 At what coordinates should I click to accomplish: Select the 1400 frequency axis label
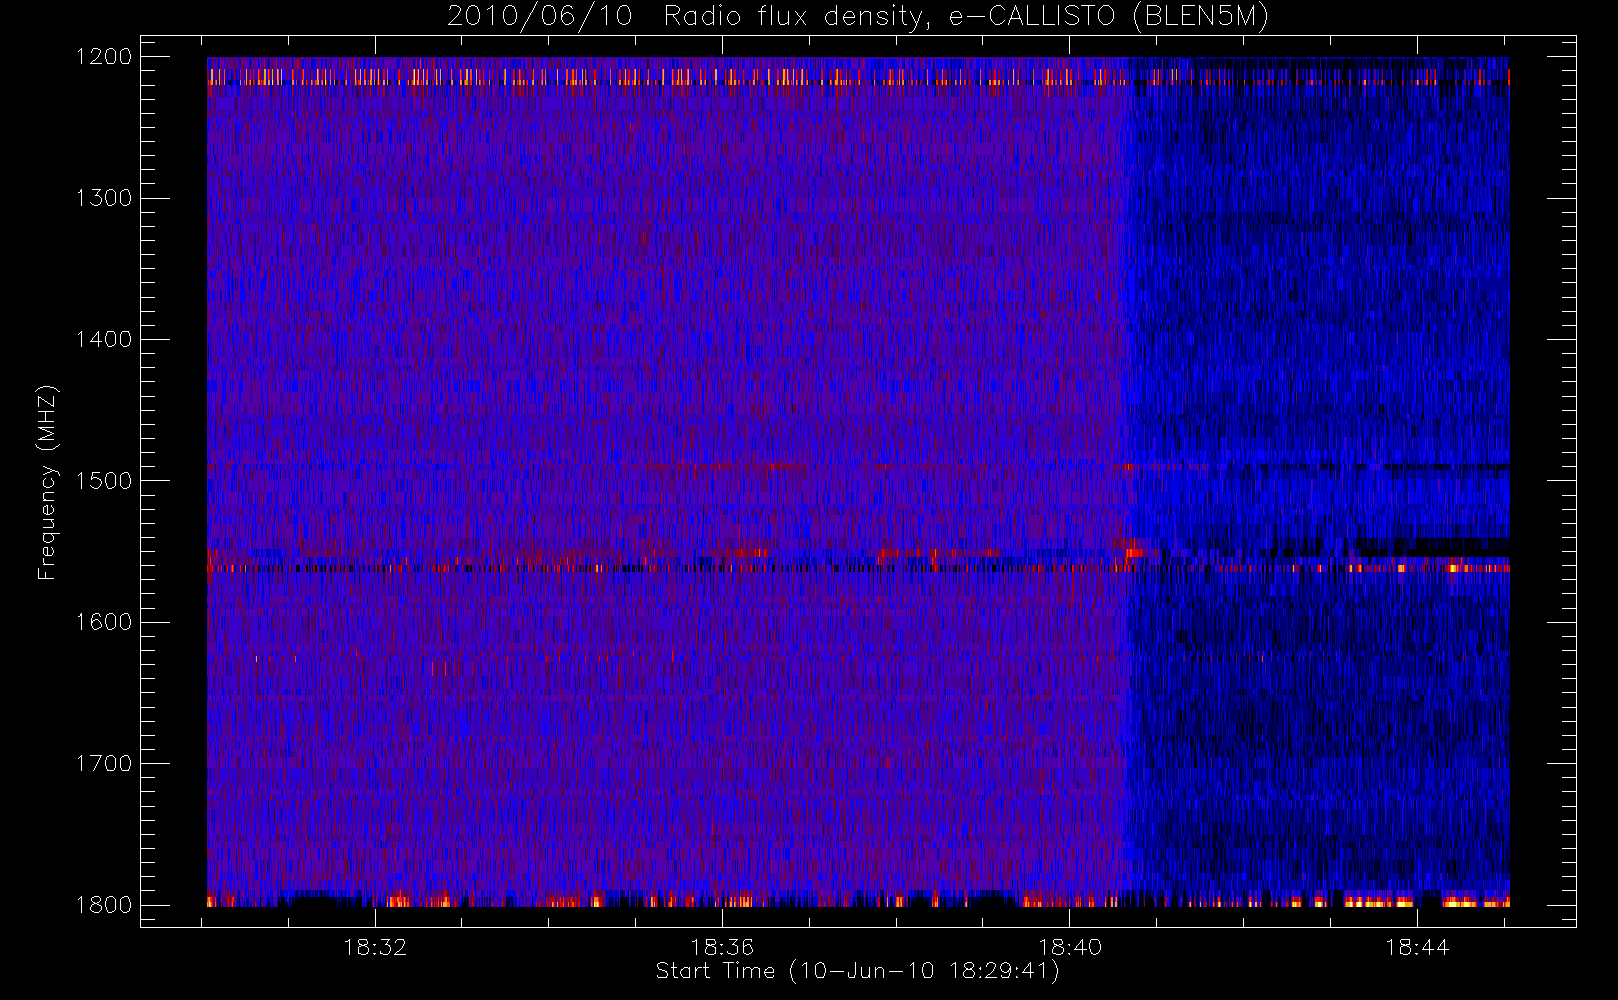[104, 340]
